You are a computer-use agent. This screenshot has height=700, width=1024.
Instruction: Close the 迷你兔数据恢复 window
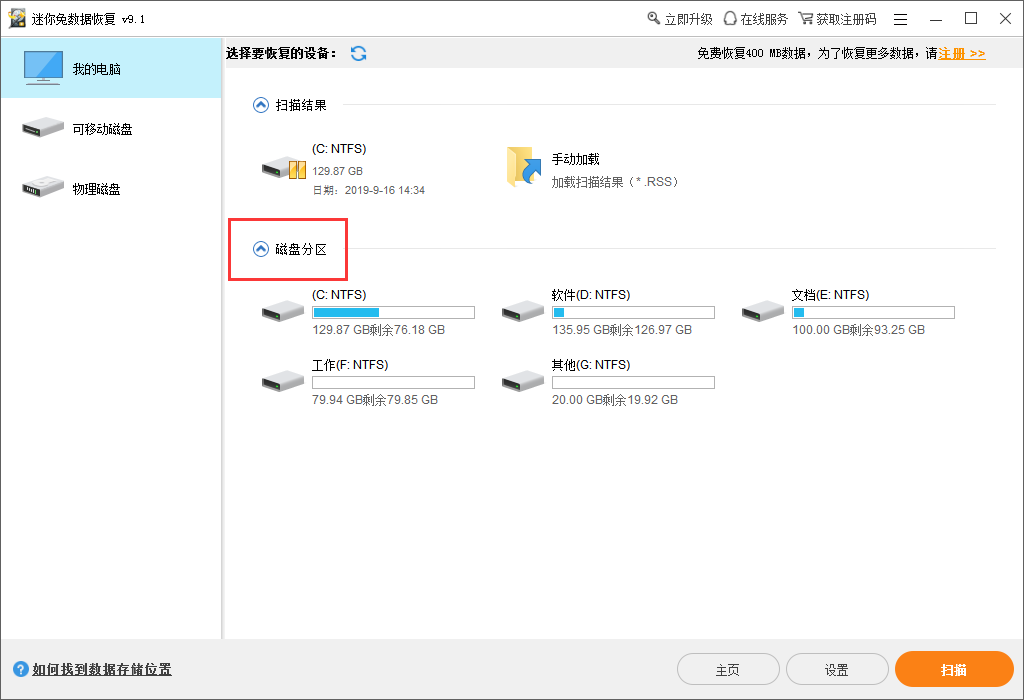click(x=1006, y=19)
